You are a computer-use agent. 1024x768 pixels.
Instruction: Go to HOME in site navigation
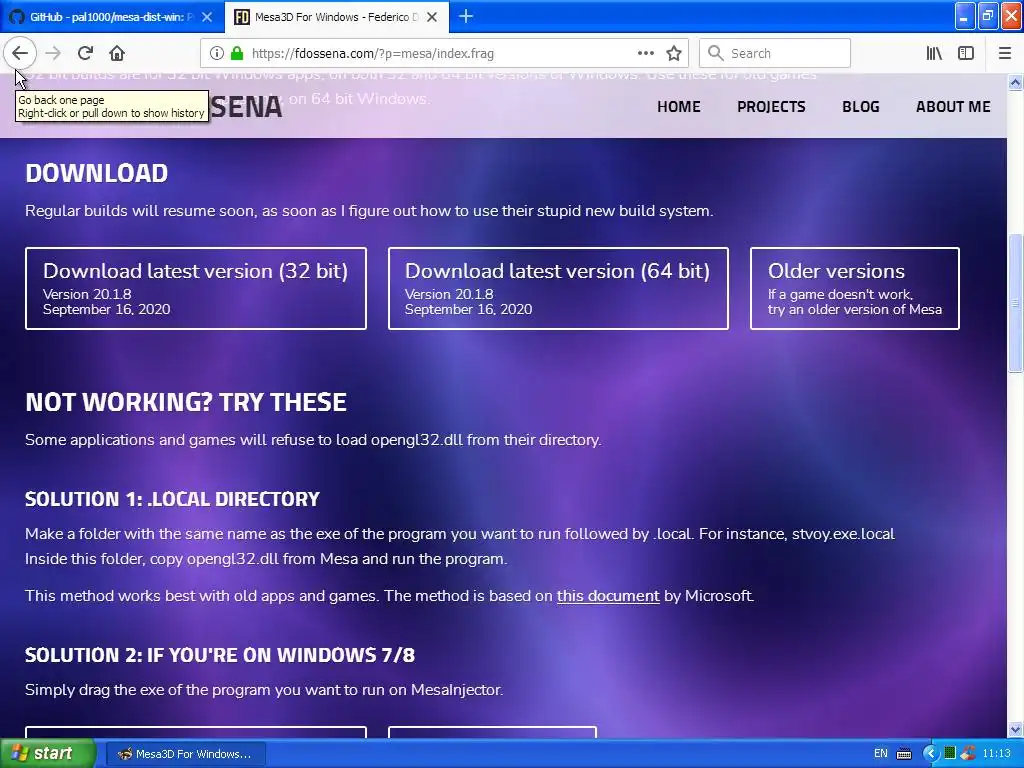[x=679, y=106]
